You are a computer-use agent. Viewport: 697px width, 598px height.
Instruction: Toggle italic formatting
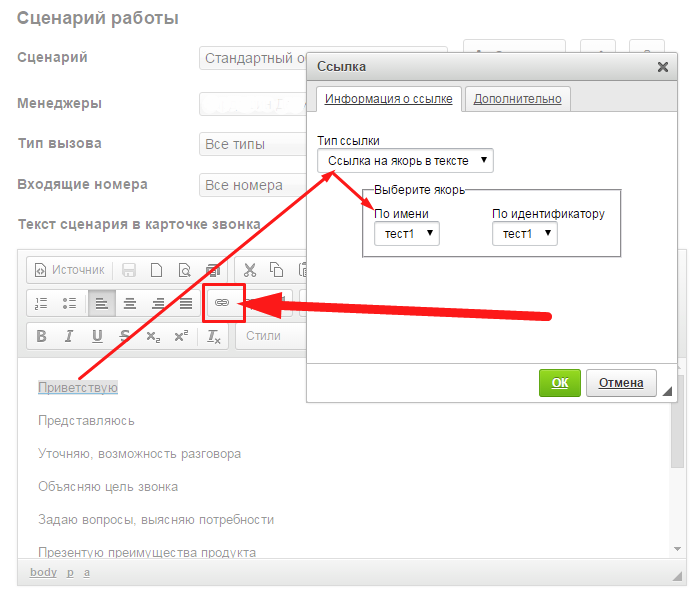point(69,336)
